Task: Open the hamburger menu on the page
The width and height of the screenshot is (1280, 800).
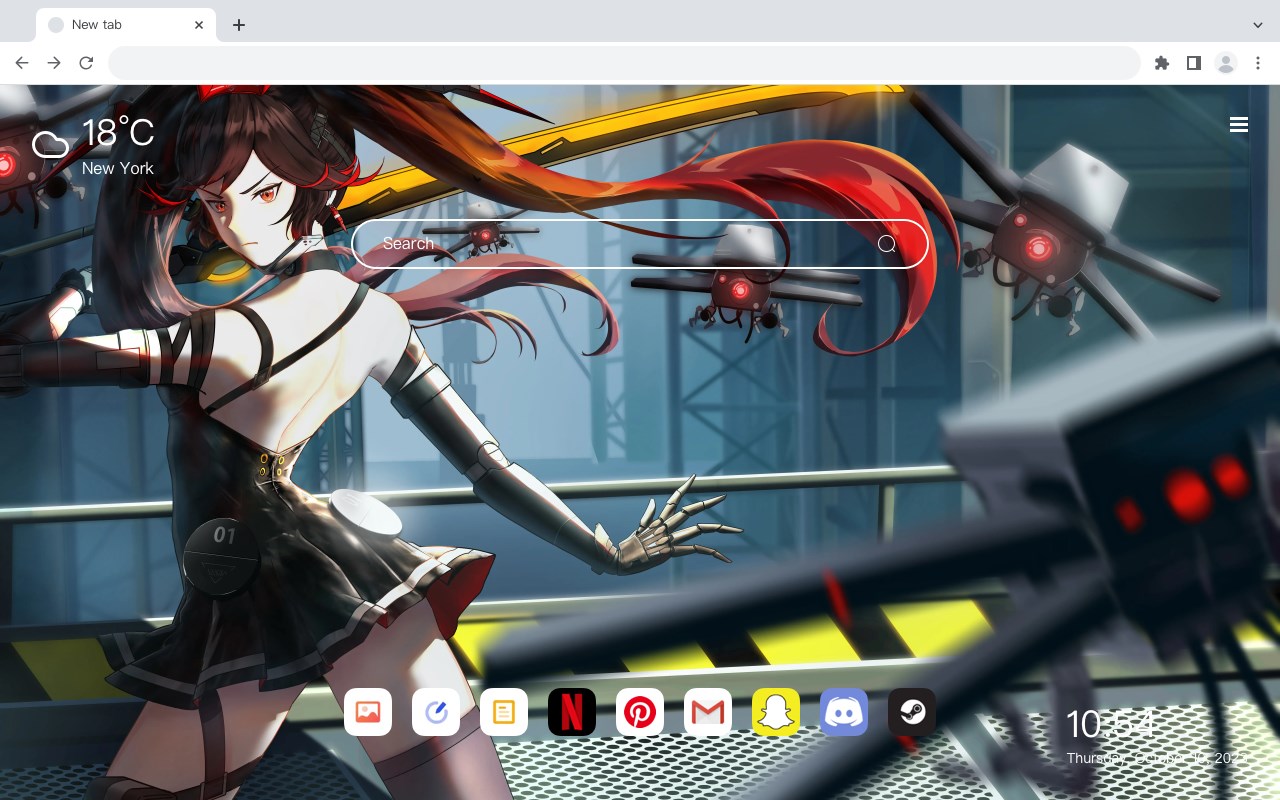Action: click(1239, 125)
